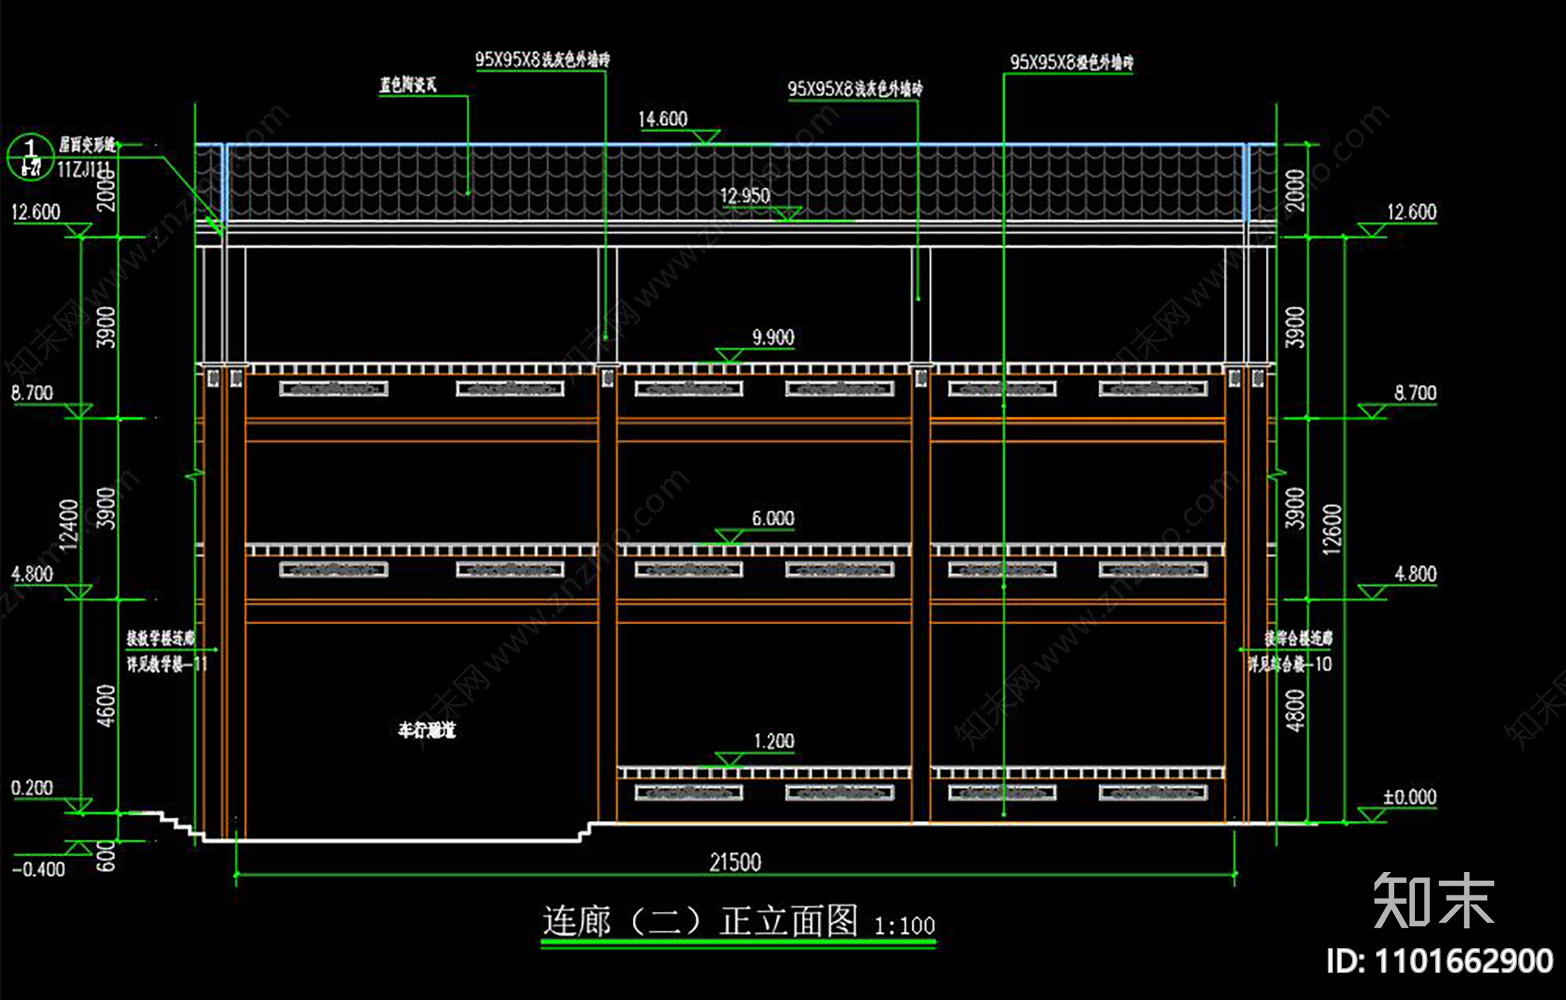Select the 接综合楼连廊 note
This screenshot has width=1566, height=1000.
tap(1298, 638)
